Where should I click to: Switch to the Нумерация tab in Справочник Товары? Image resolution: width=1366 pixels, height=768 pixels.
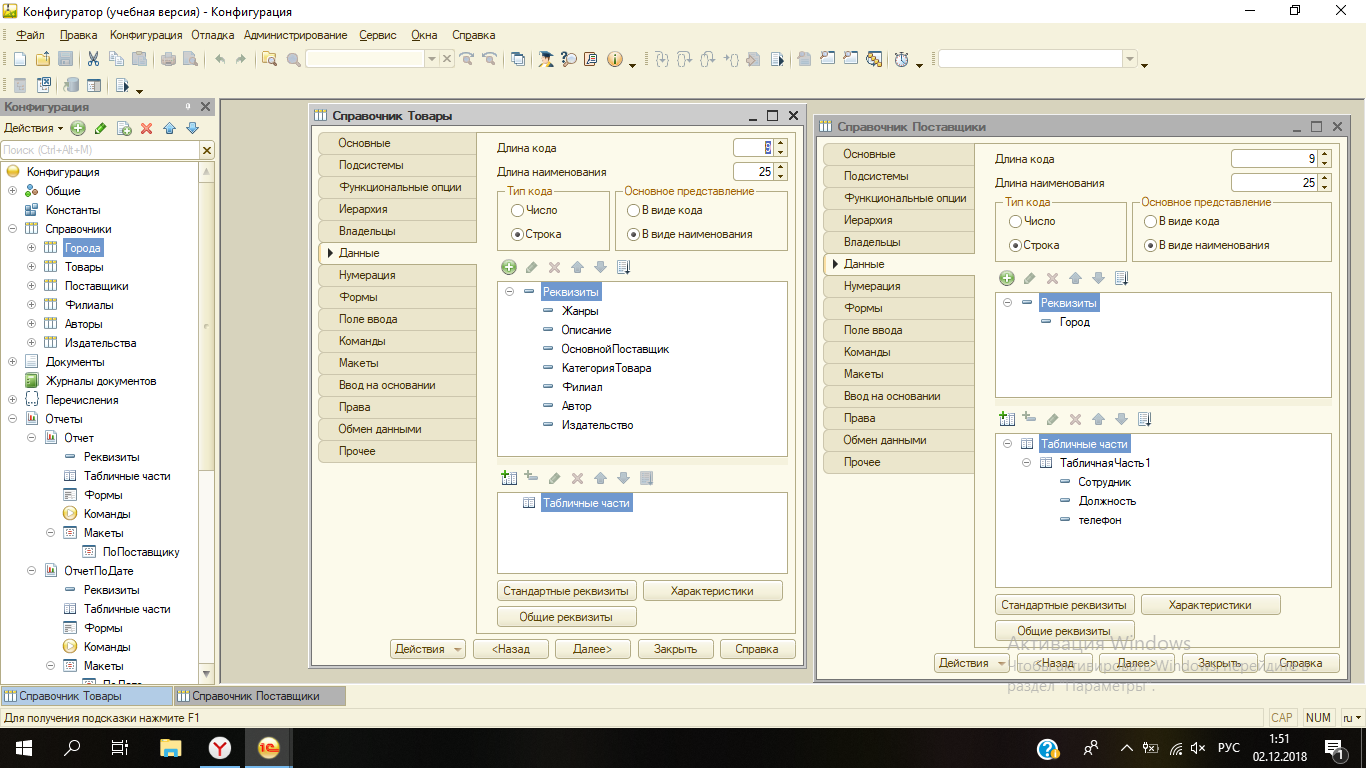[367, 275]
